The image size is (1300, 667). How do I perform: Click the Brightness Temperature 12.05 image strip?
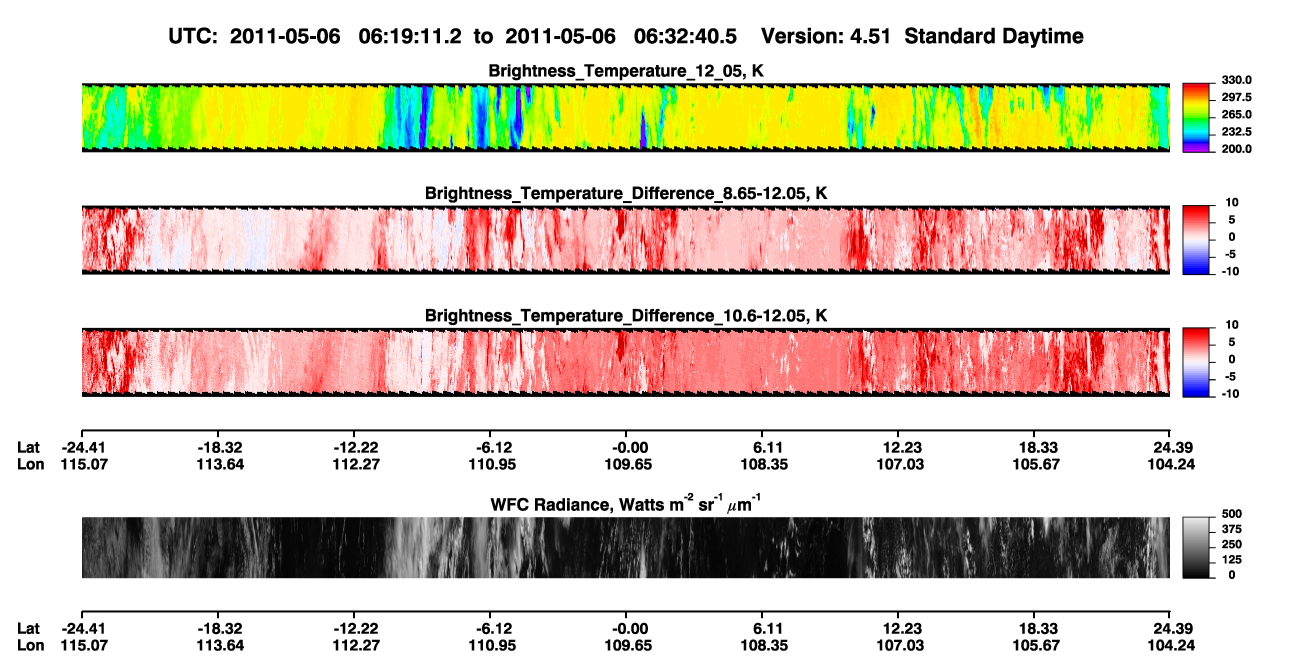pyautogui.click(x=626, y=118)
